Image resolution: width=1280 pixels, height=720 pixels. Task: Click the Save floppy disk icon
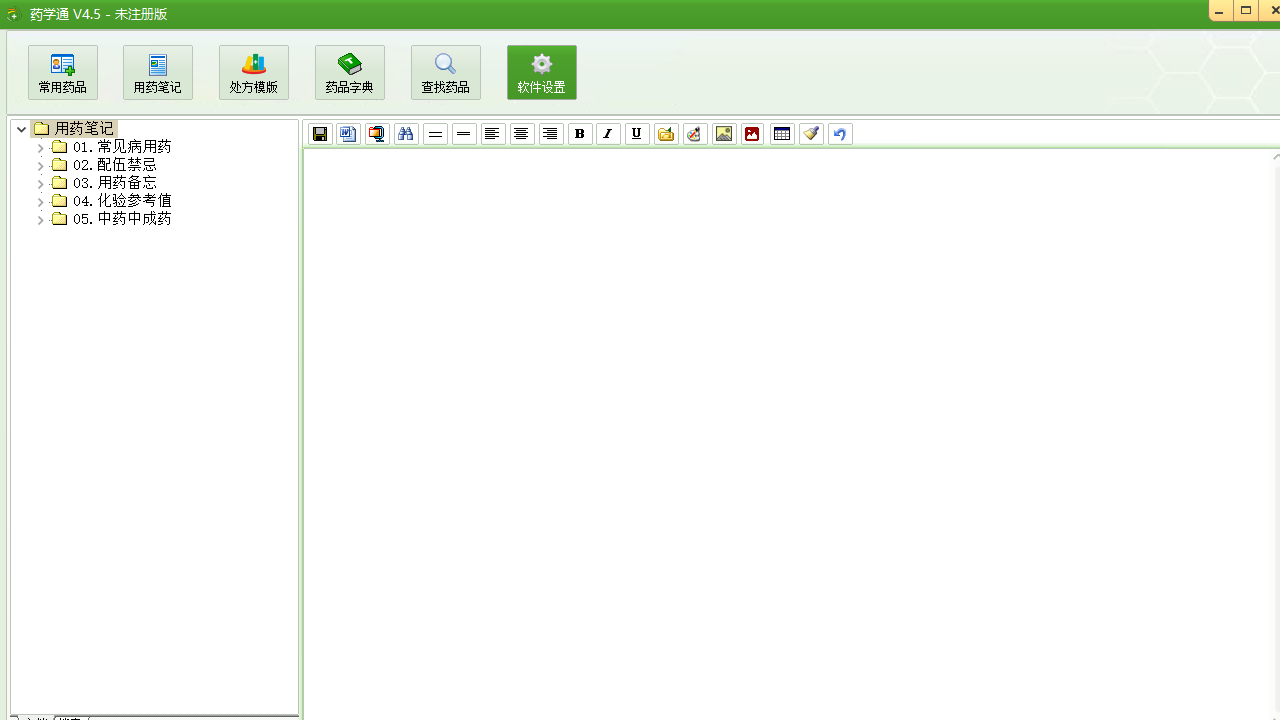point(320,134)
